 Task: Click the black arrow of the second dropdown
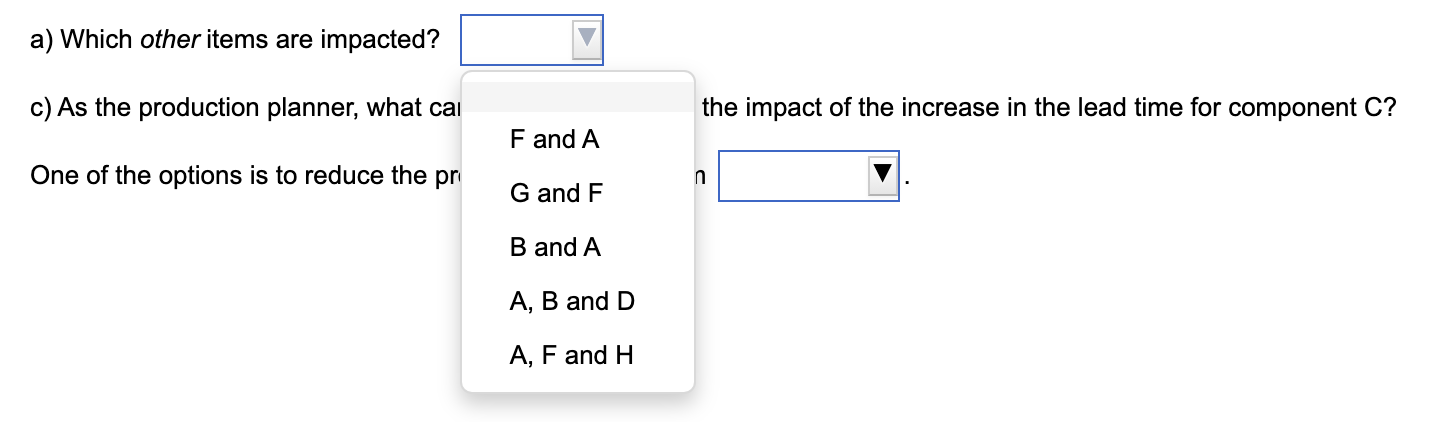[881, 176]
